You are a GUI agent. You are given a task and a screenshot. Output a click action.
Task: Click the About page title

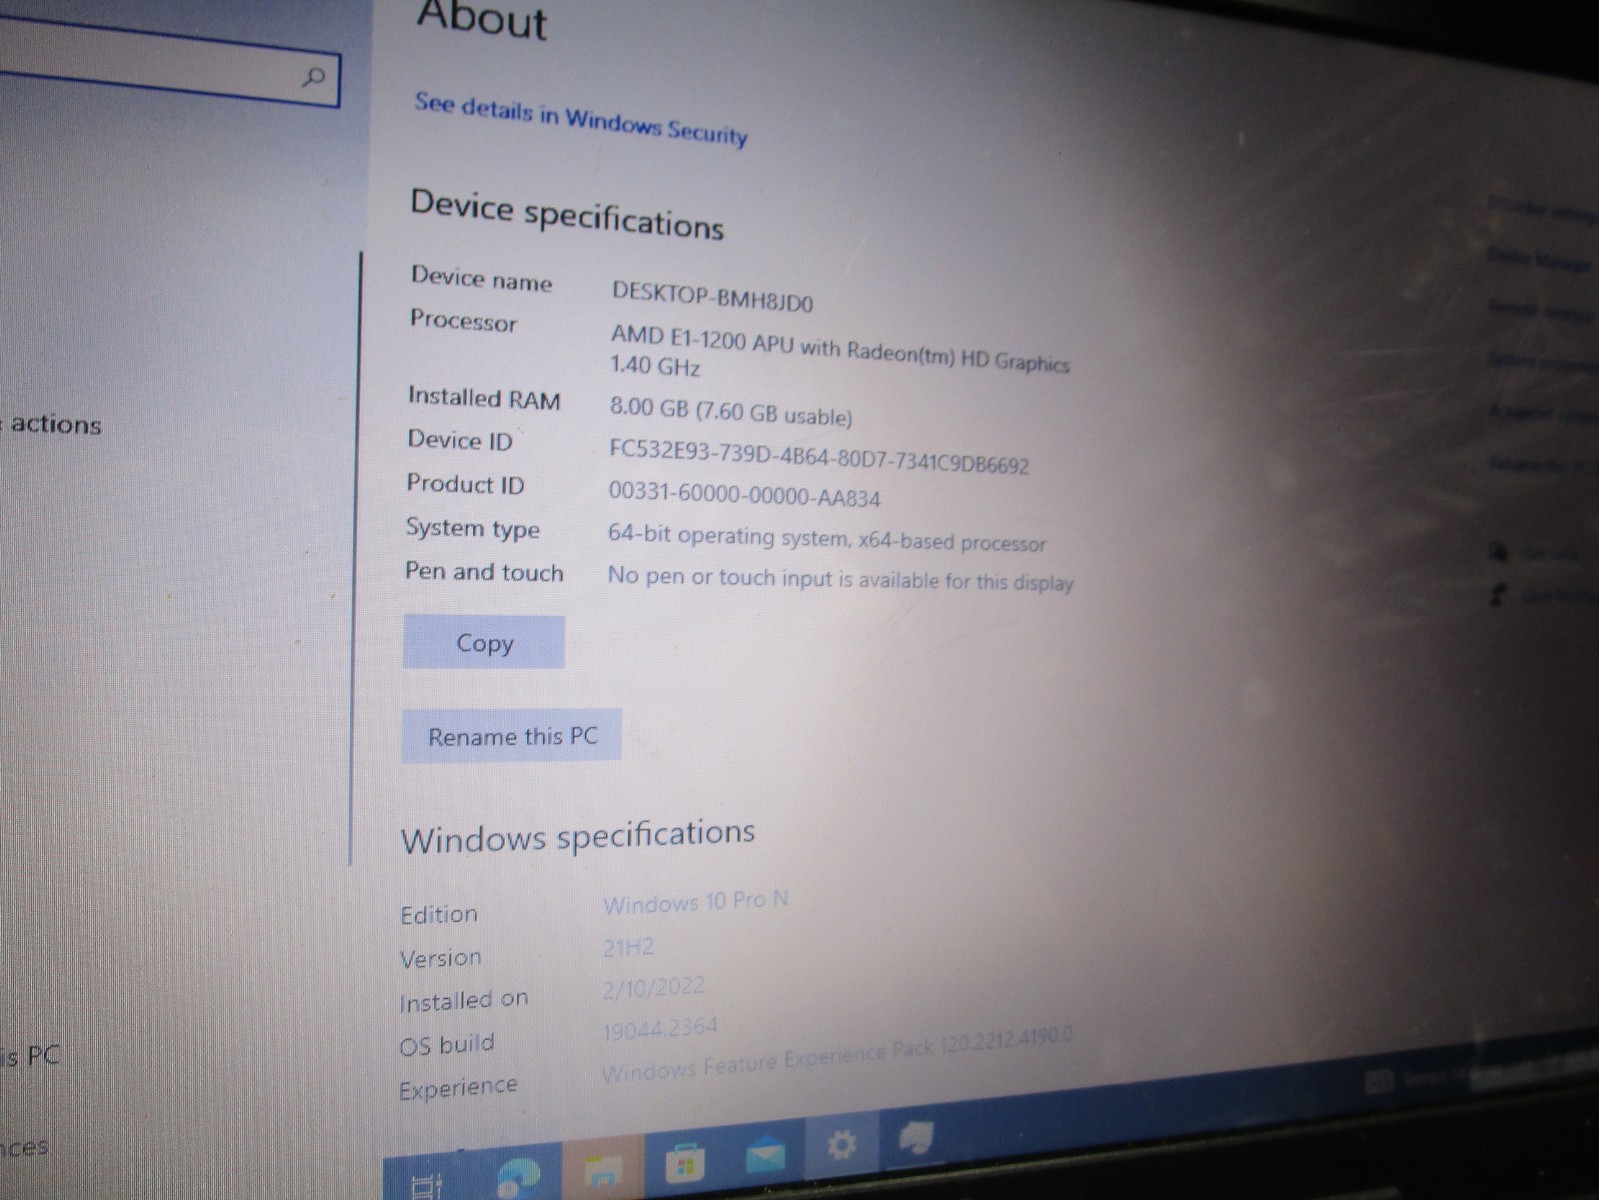pos(483,20)
